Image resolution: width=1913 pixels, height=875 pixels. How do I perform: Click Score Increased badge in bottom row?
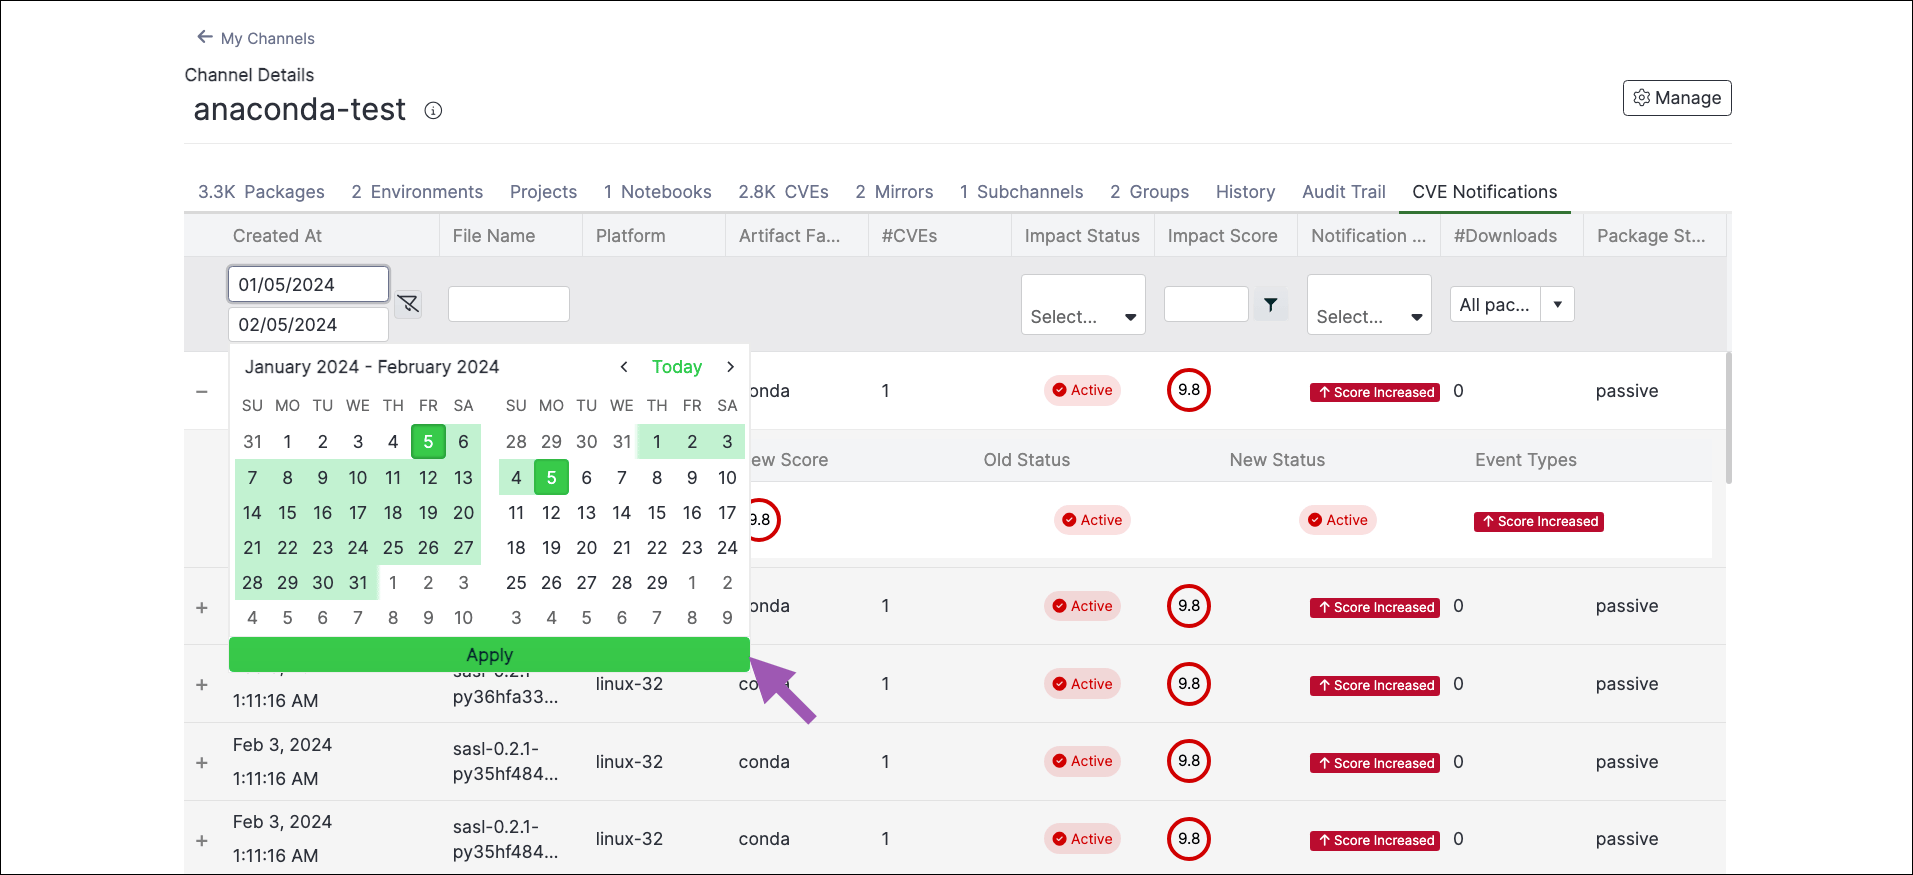point(1374,840)
